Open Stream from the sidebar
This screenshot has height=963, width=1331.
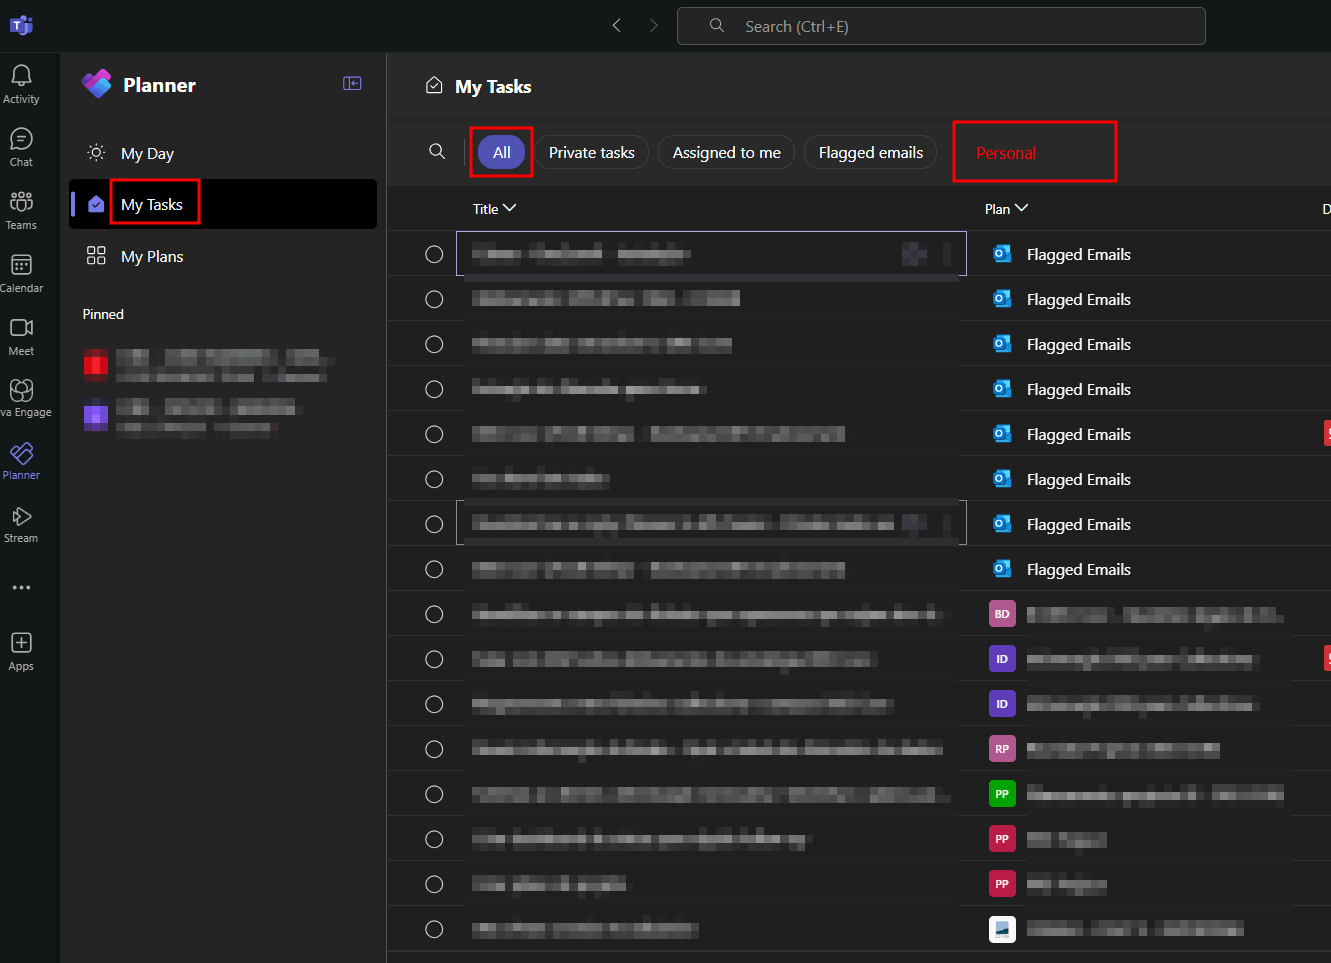21,520
